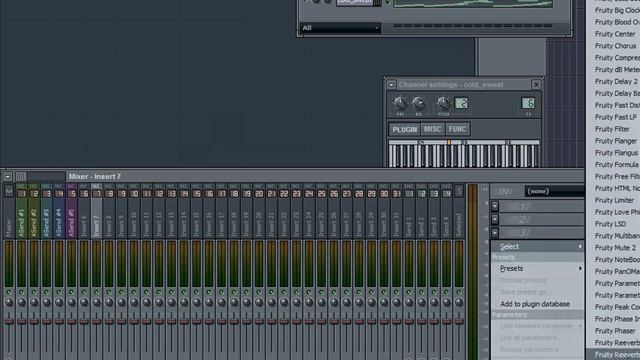Viewport: 640px width, 360px height.
Task: Select Fruity Phaser from plugin list
Action: click(x=615, y=331)
